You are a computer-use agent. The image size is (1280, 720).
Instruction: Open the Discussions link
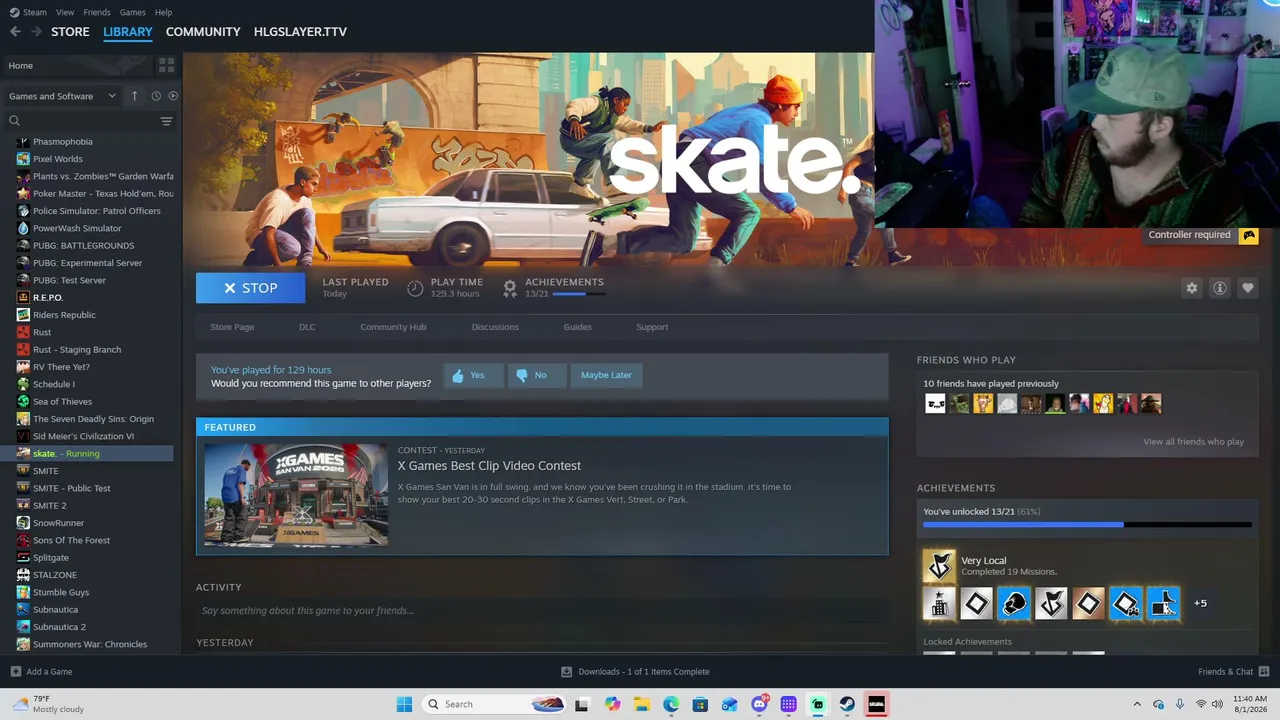[x=495, y=327]
